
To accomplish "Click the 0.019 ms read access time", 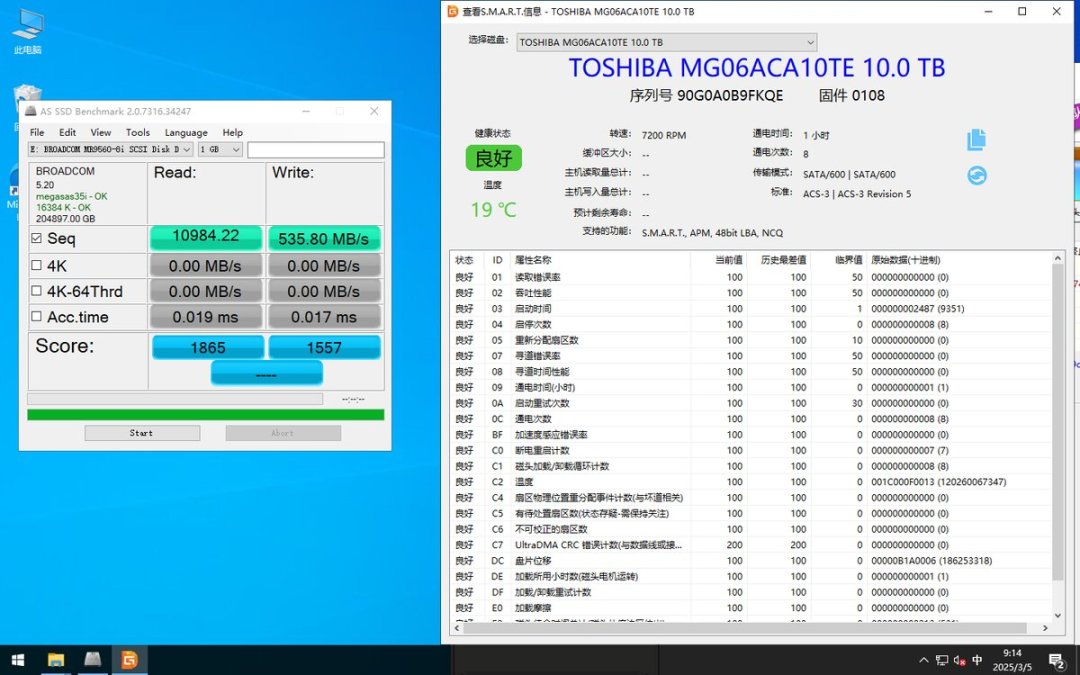I will pyautogui.click(x=205, y=317).
